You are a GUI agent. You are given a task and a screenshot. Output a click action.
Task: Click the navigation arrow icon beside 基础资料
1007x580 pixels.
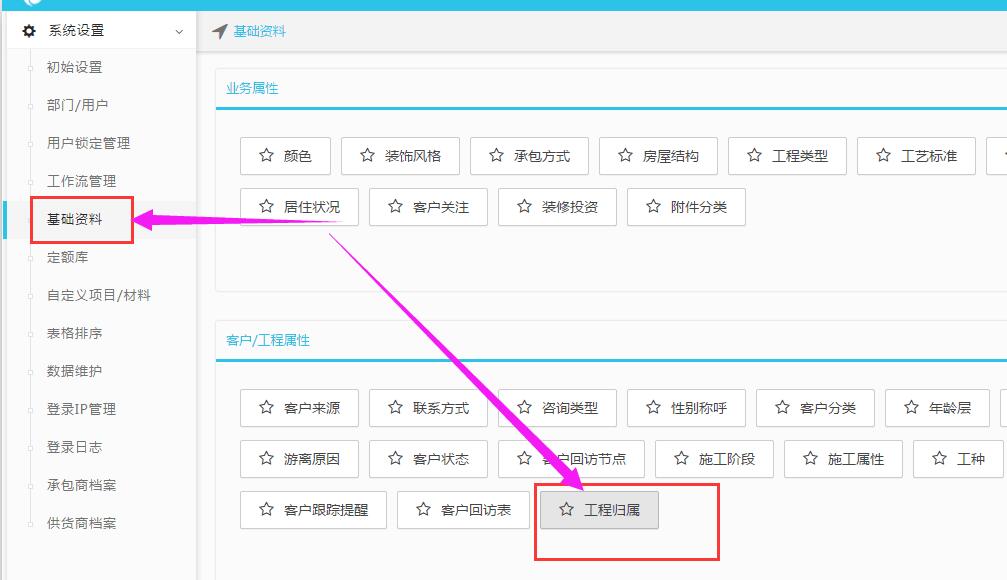point(220,31)
